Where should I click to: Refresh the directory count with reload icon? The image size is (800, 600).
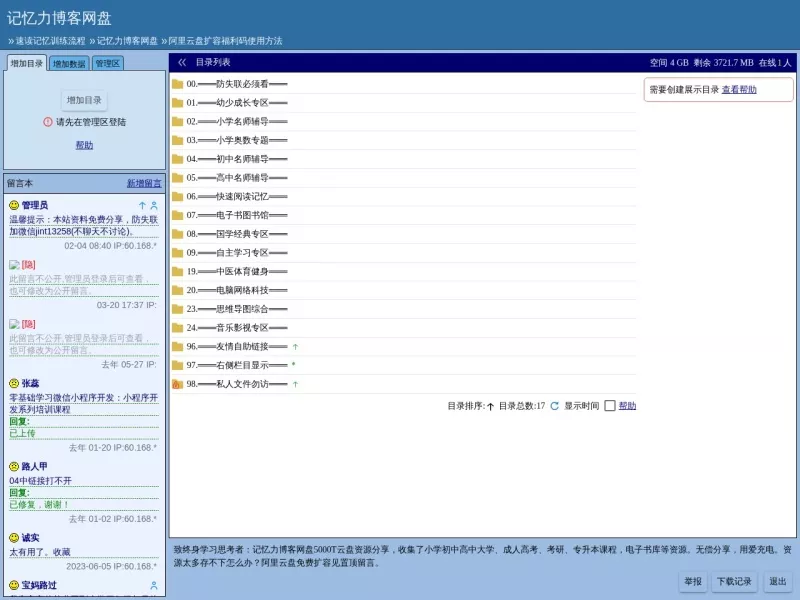click(x=555, y=406)
